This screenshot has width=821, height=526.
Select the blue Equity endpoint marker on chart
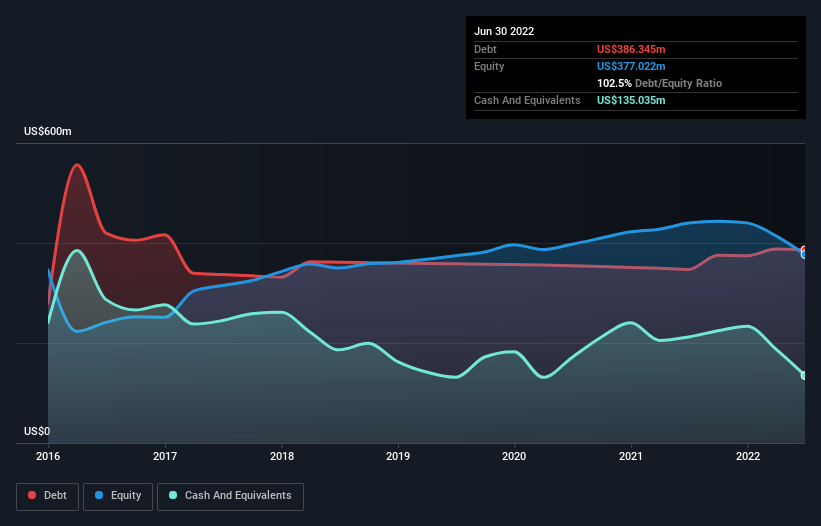804,254
